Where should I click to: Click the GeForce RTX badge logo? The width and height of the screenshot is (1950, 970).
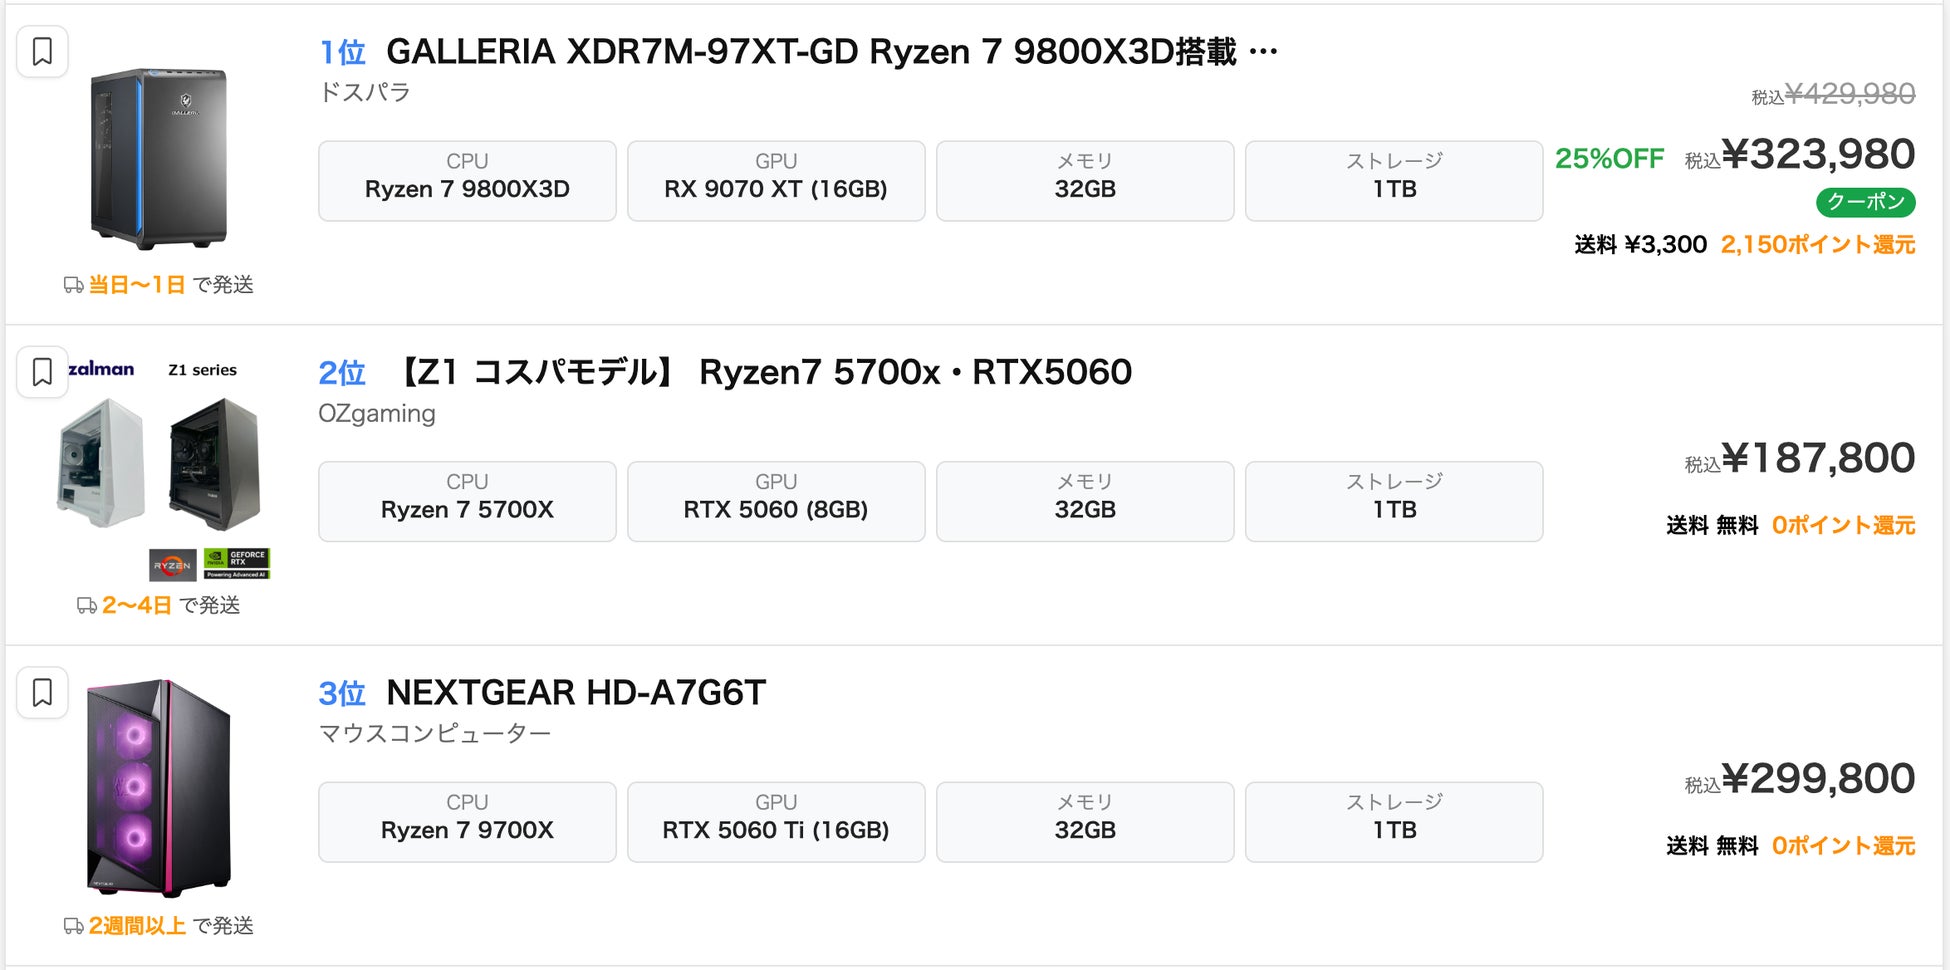point(237,563)
